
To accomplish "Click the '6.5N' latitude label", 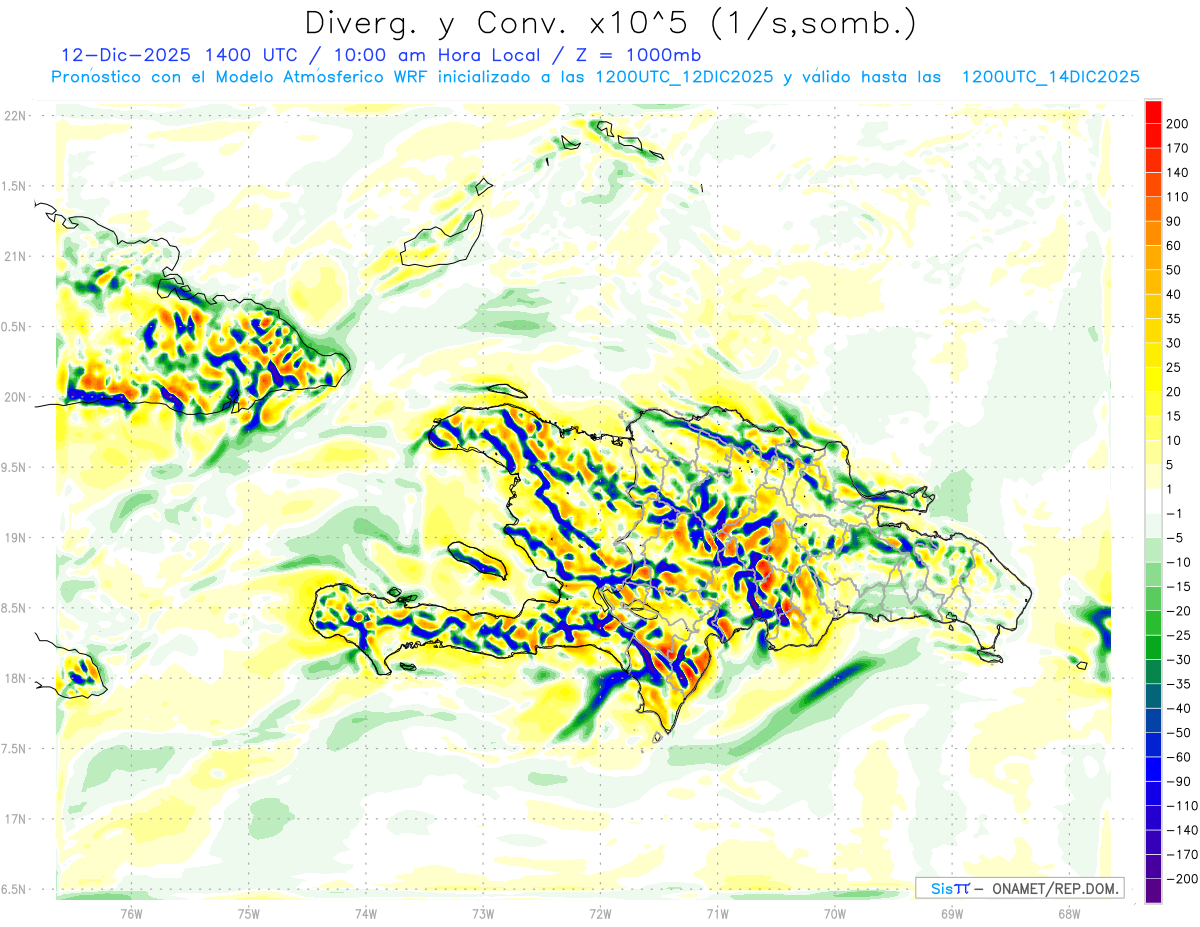I will 13,889.
